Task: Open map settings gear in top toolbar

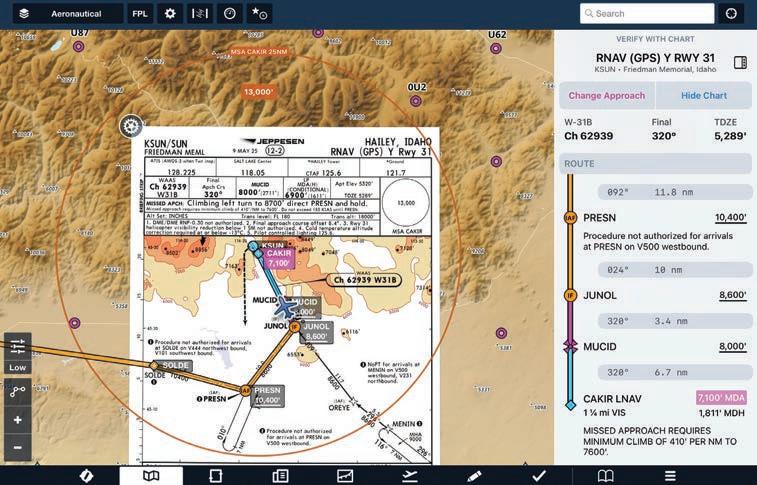Action: pyautogui.click(x=170, y=14)
